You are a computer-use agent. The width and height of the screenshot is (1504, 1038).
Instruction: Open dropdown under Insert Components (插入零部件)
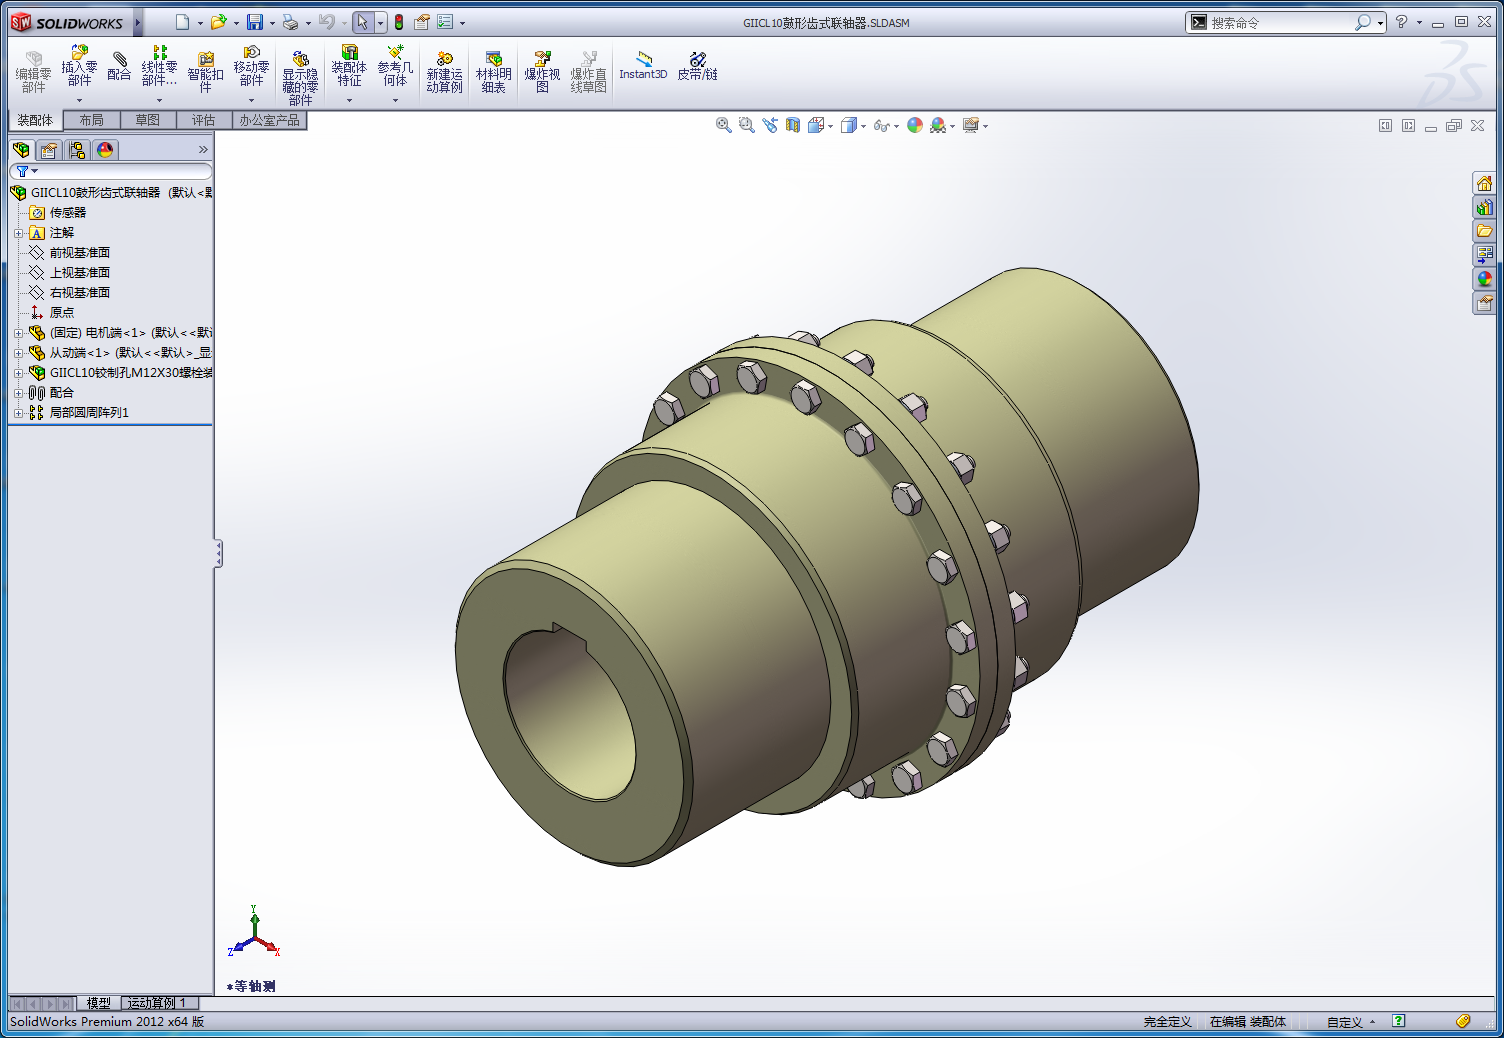click(79, 100)
